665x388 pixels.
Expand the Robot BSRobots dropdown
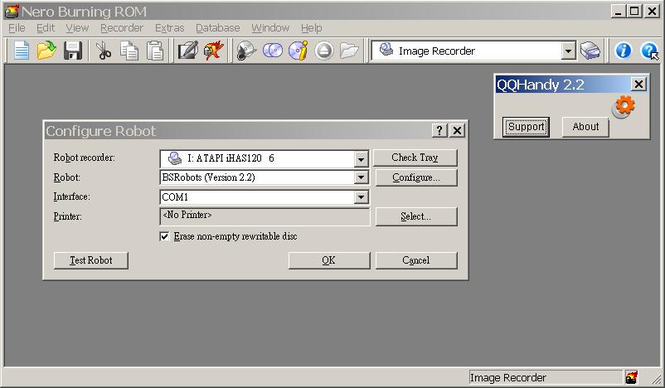pos(360,177)
